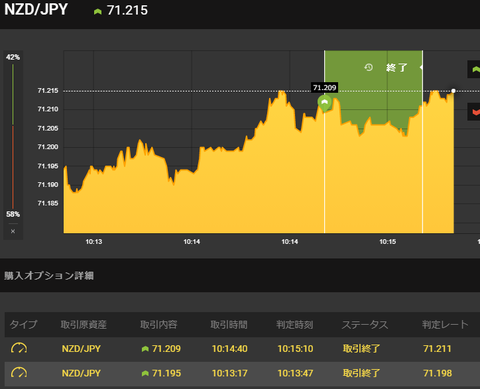
Task: Click the 42% sentiment value
Action: click(13, 57)
